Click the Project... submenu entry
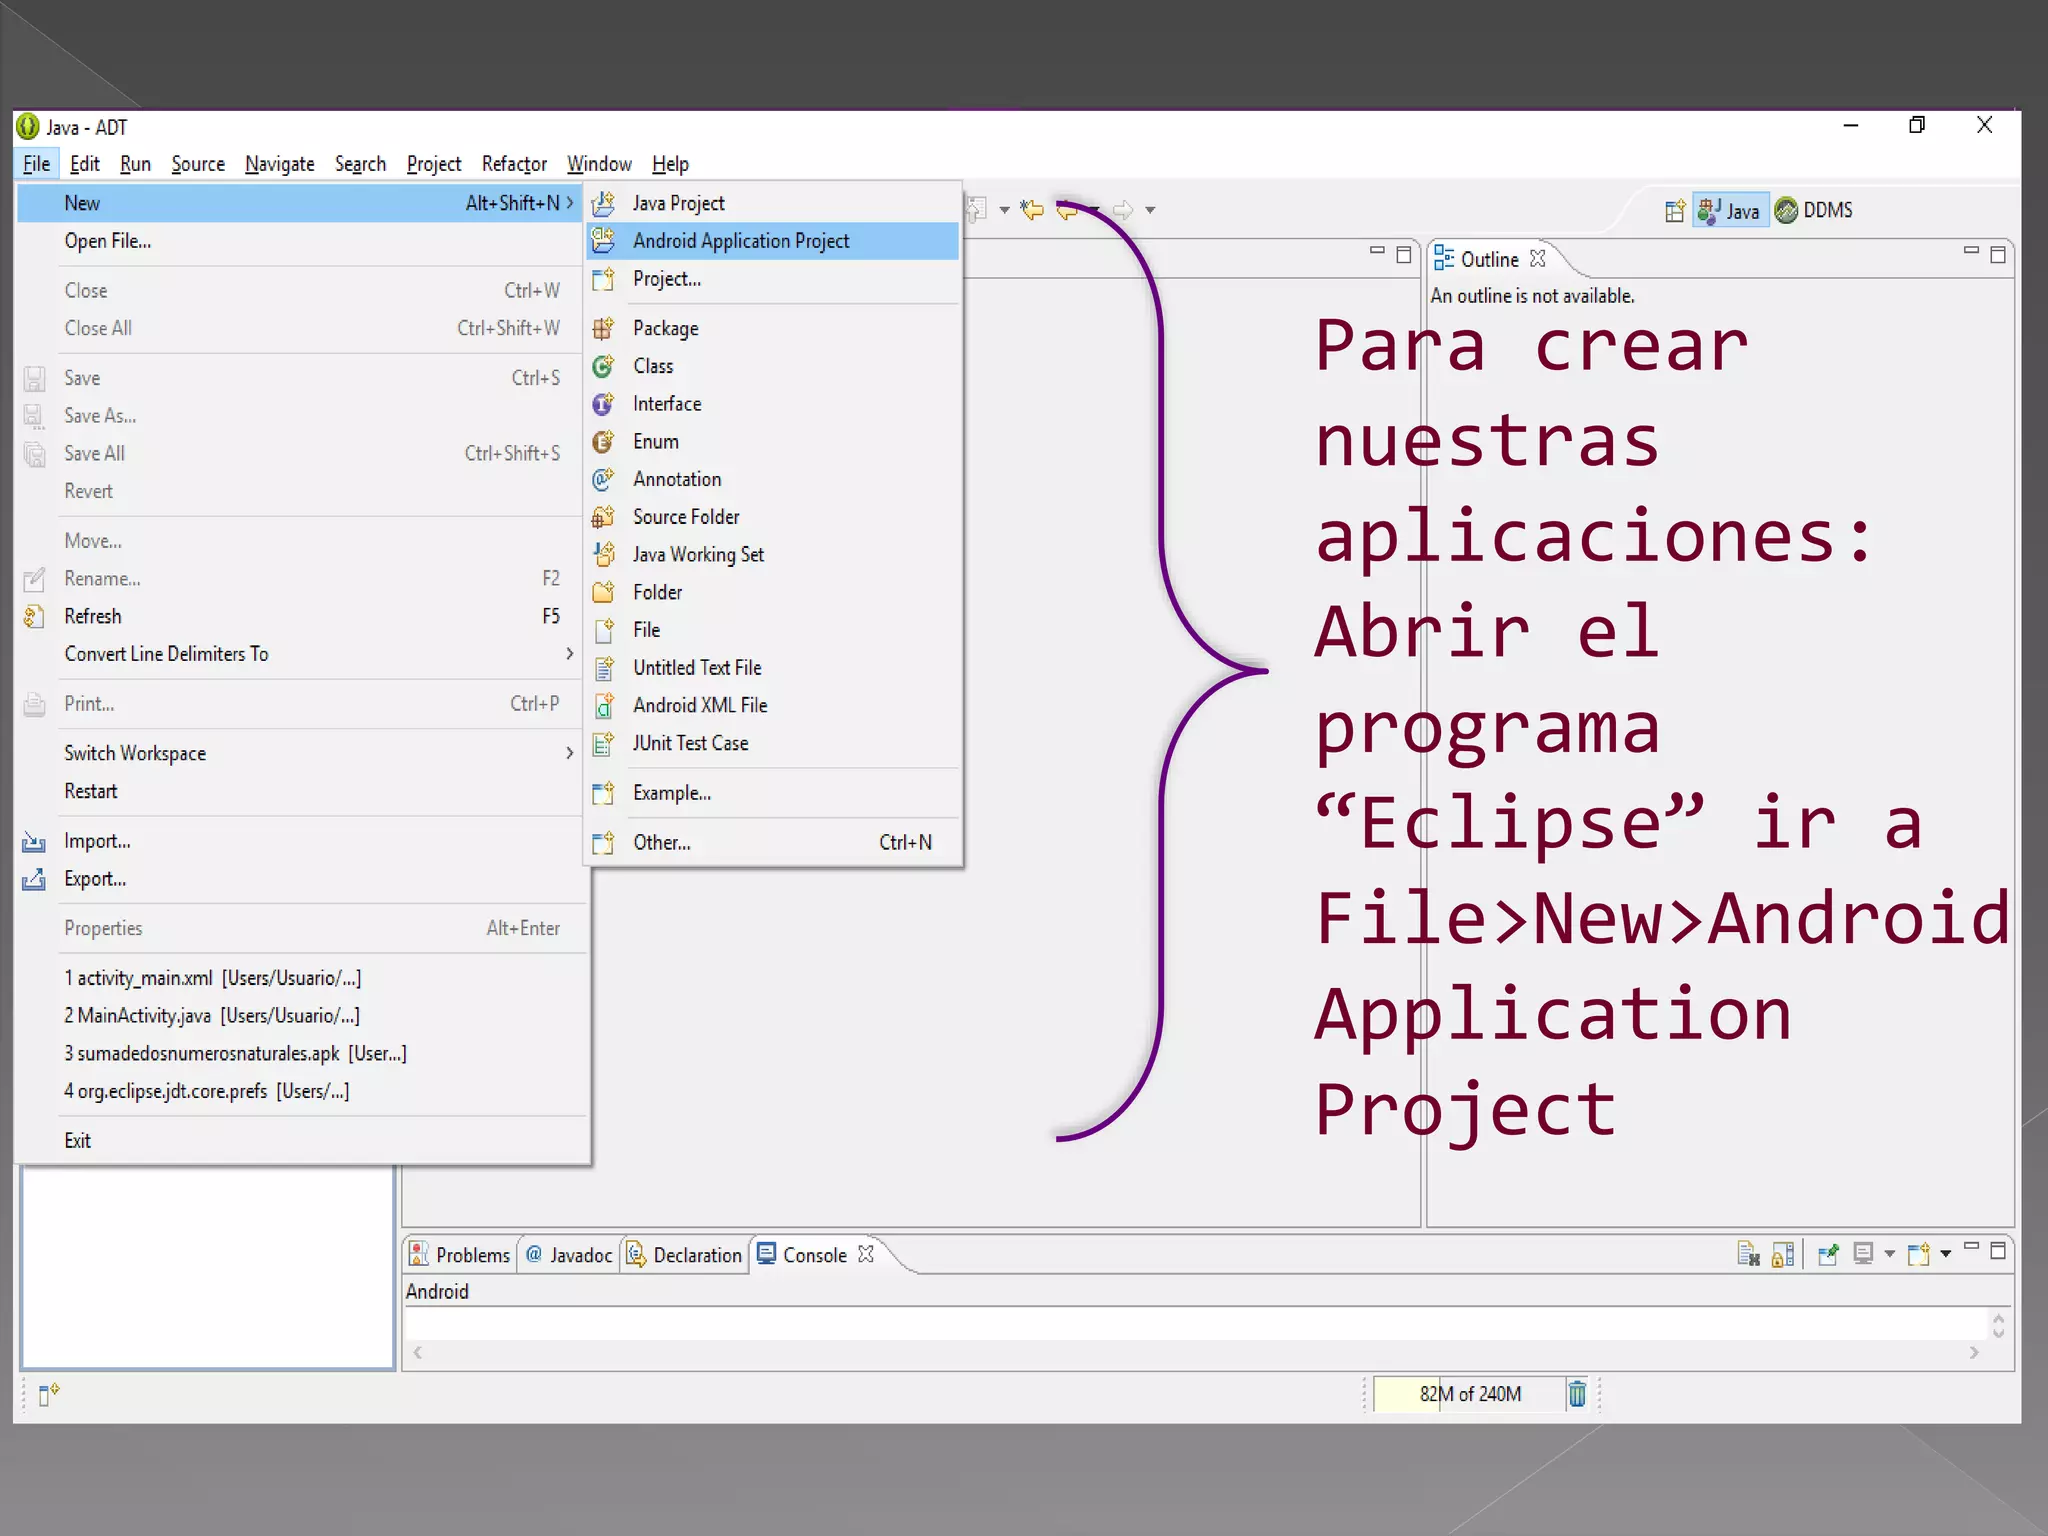The height and width of the screenshot is (1536, 2048). pyautogui.click(x=772, y=279)
